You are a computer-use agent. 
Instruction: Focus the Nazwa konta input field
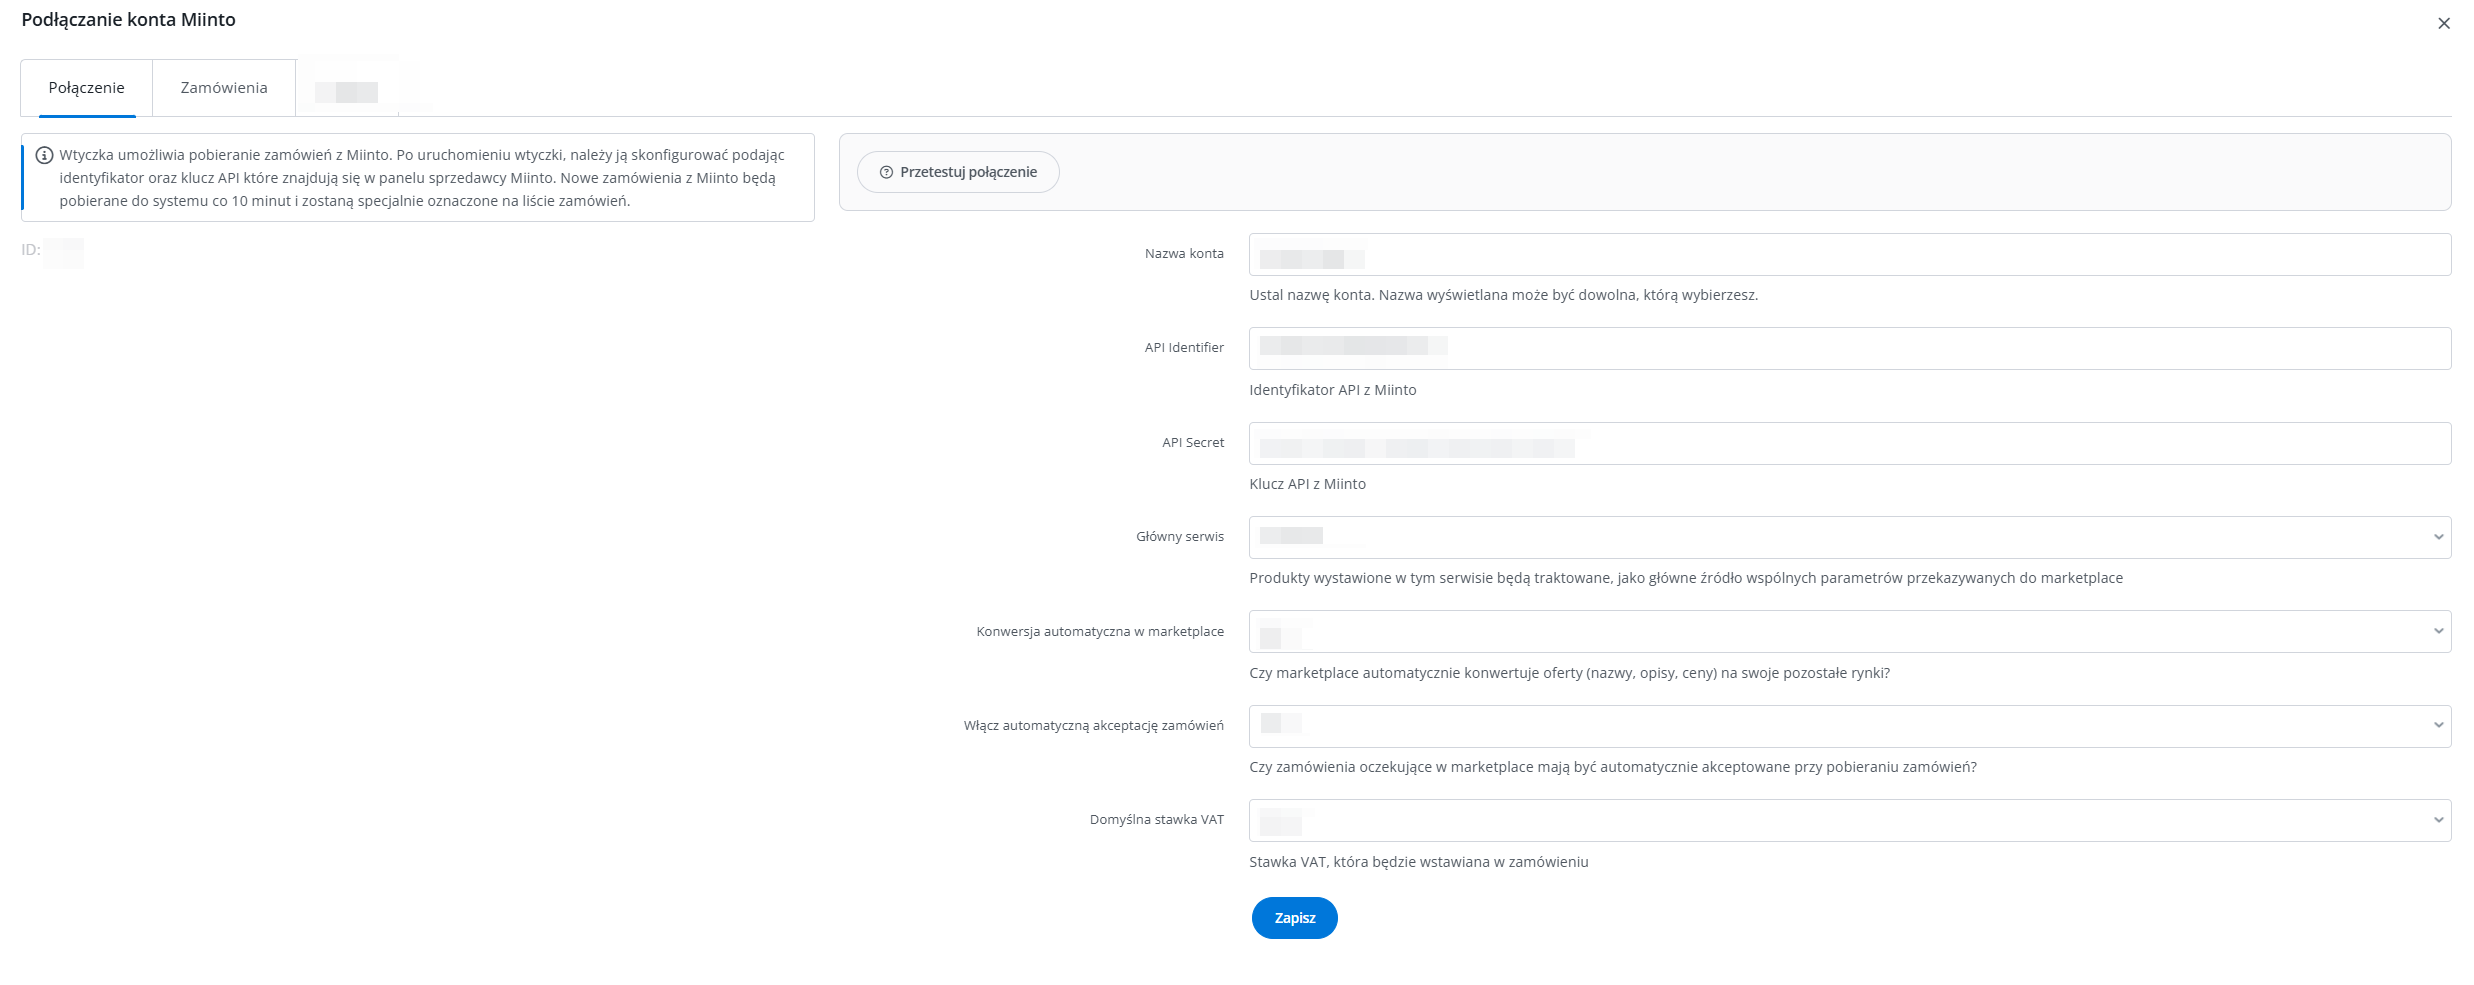pos(1848,255)
